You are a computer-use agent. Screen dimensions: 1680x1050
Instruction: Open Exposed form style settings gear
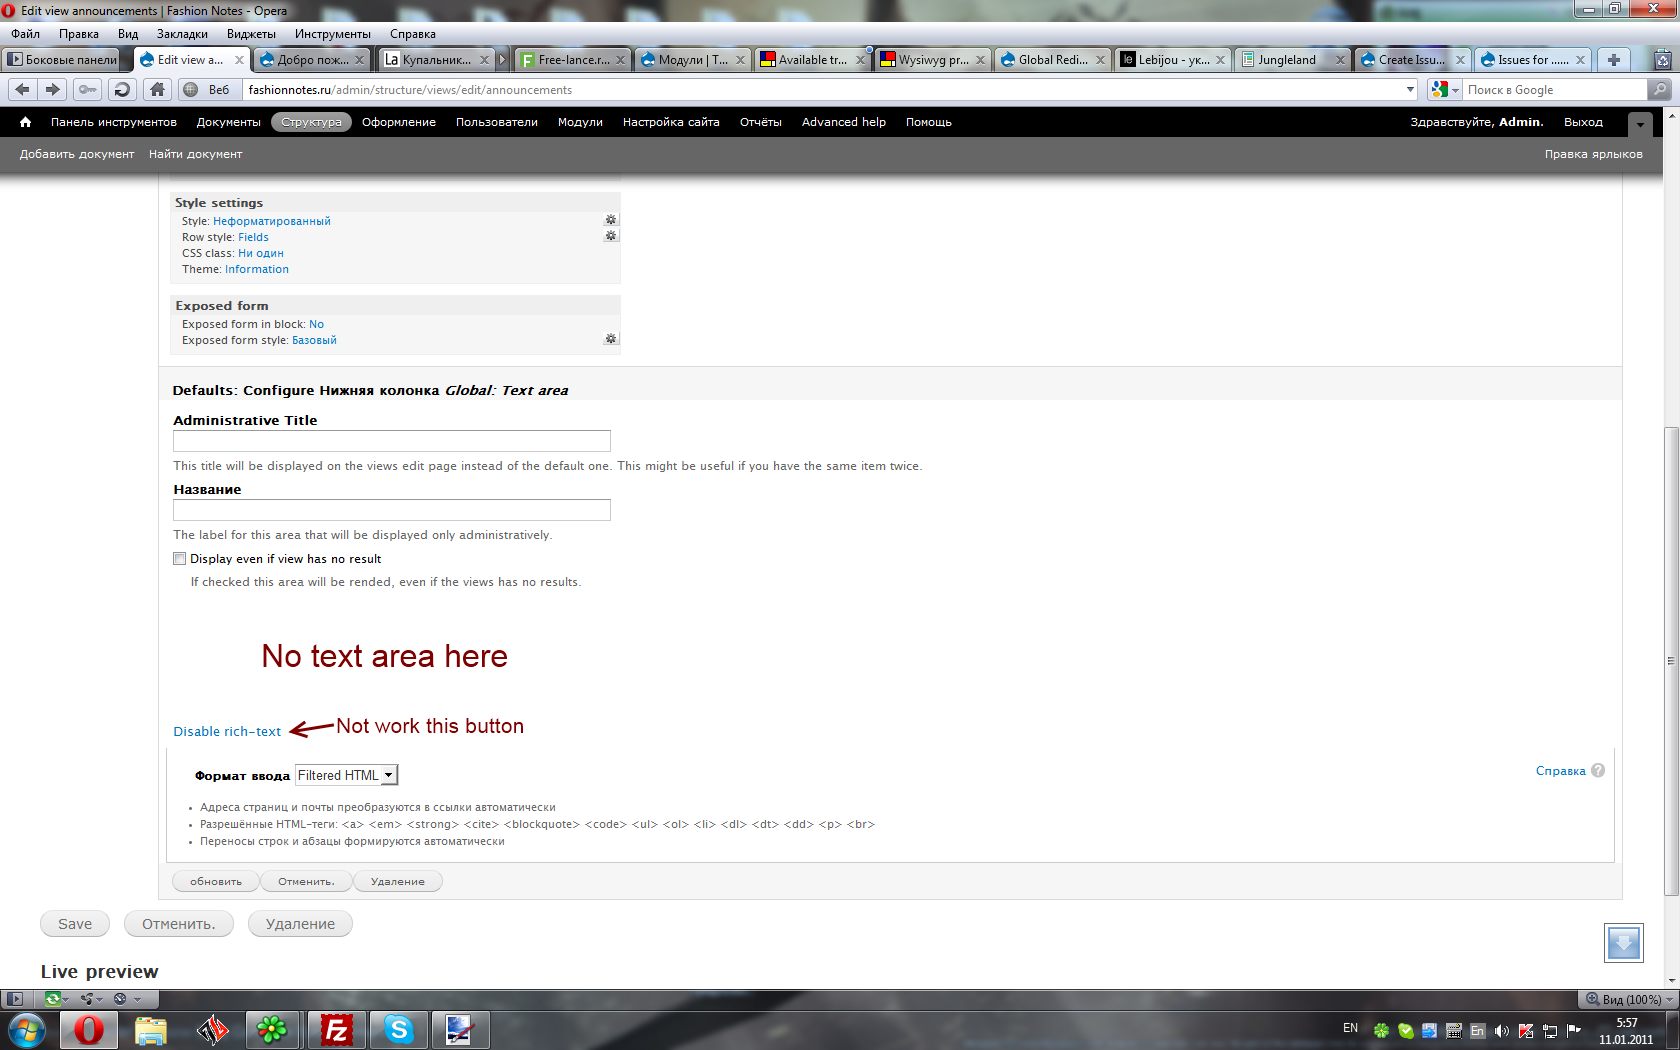pos(610,339)
